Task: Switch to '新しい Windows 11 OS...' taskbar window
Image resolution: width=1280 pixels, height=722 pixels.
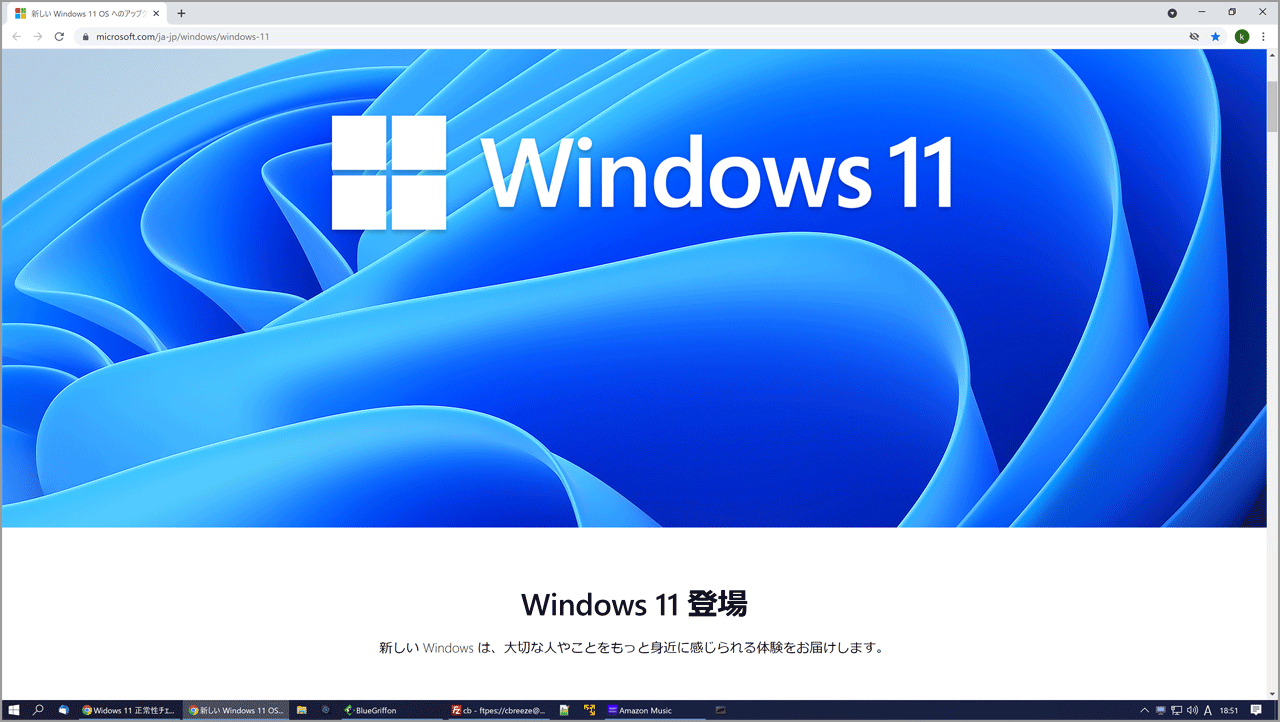Action: coord(236,710)
